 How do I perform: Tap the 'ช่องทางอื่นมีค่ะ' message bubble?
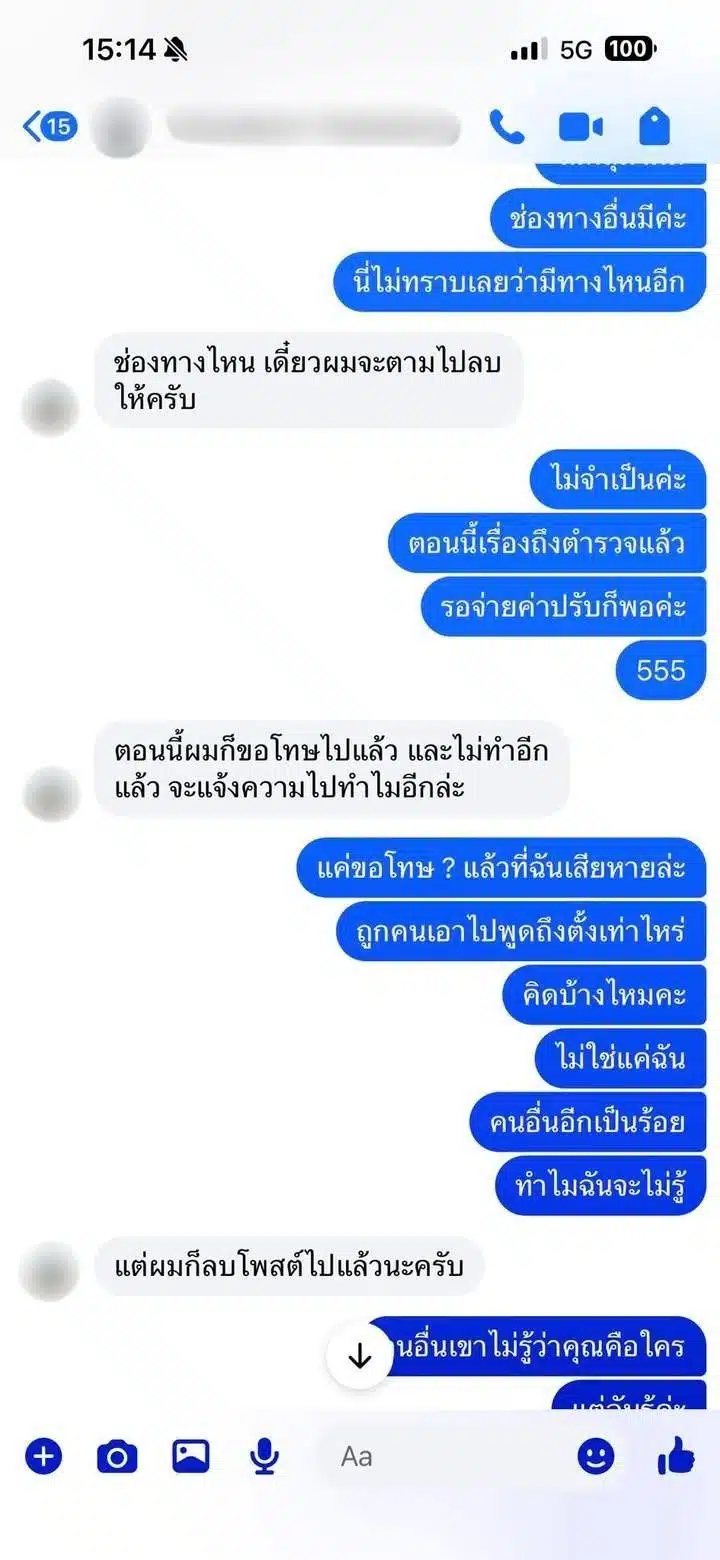(x=598, y=218)
